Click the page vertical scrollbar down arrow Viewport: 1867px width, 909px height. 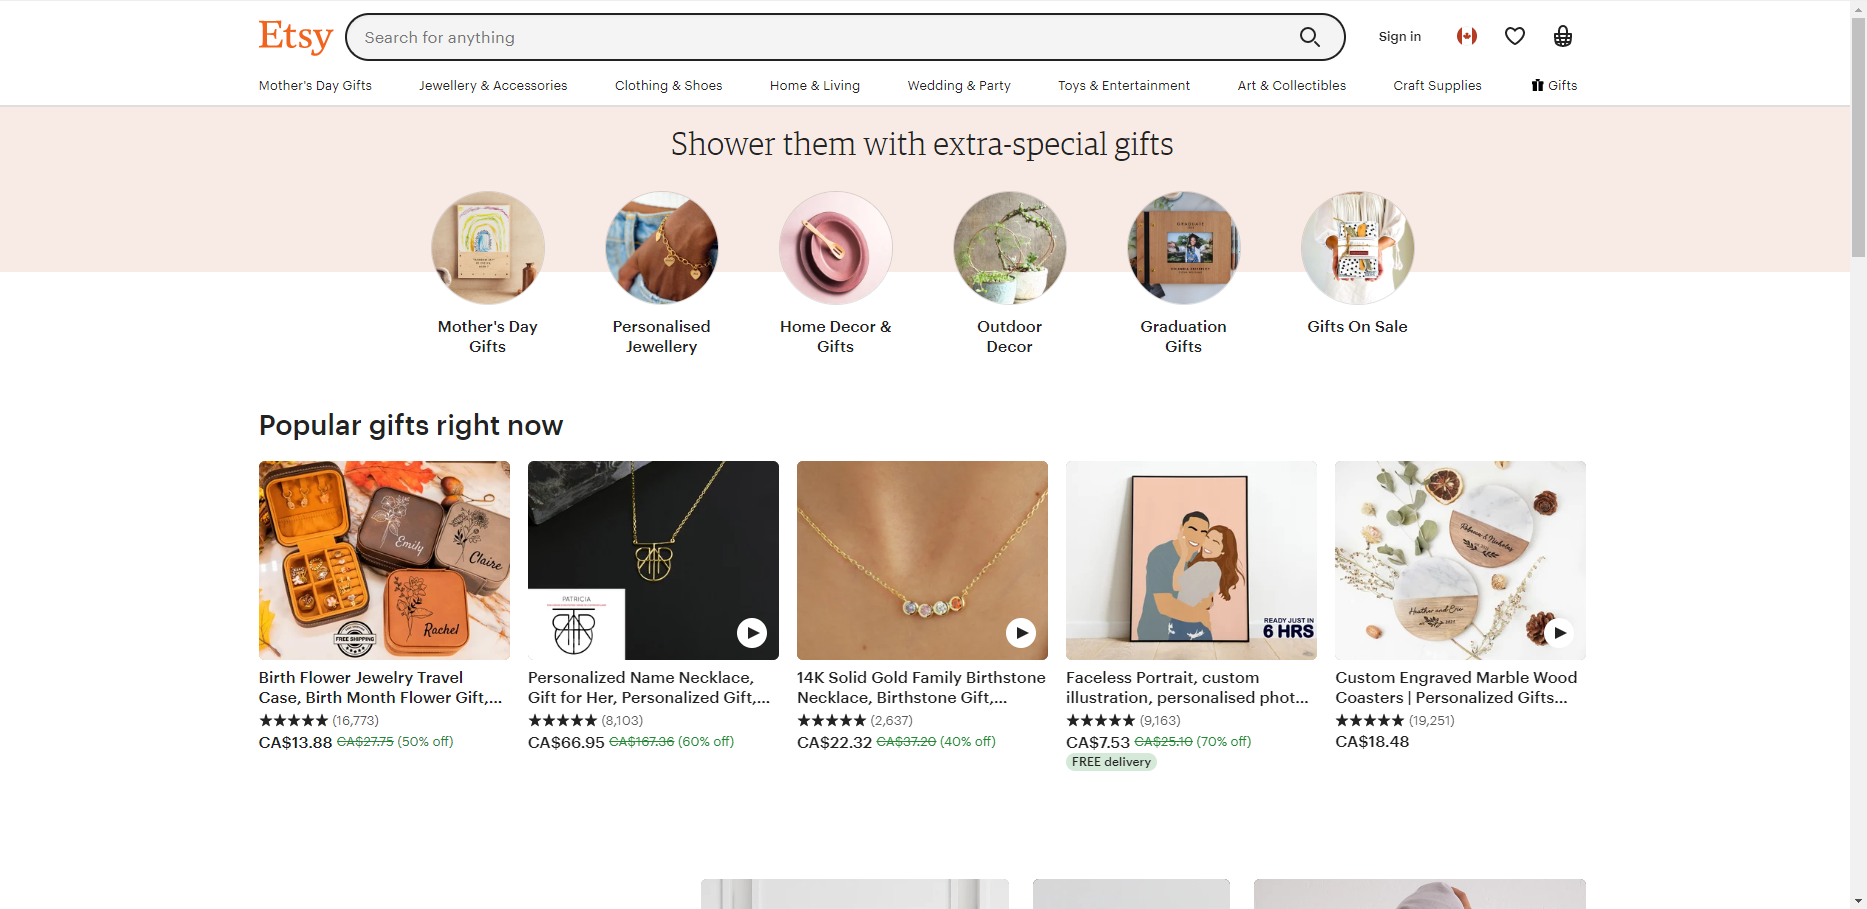(1858, 900)
